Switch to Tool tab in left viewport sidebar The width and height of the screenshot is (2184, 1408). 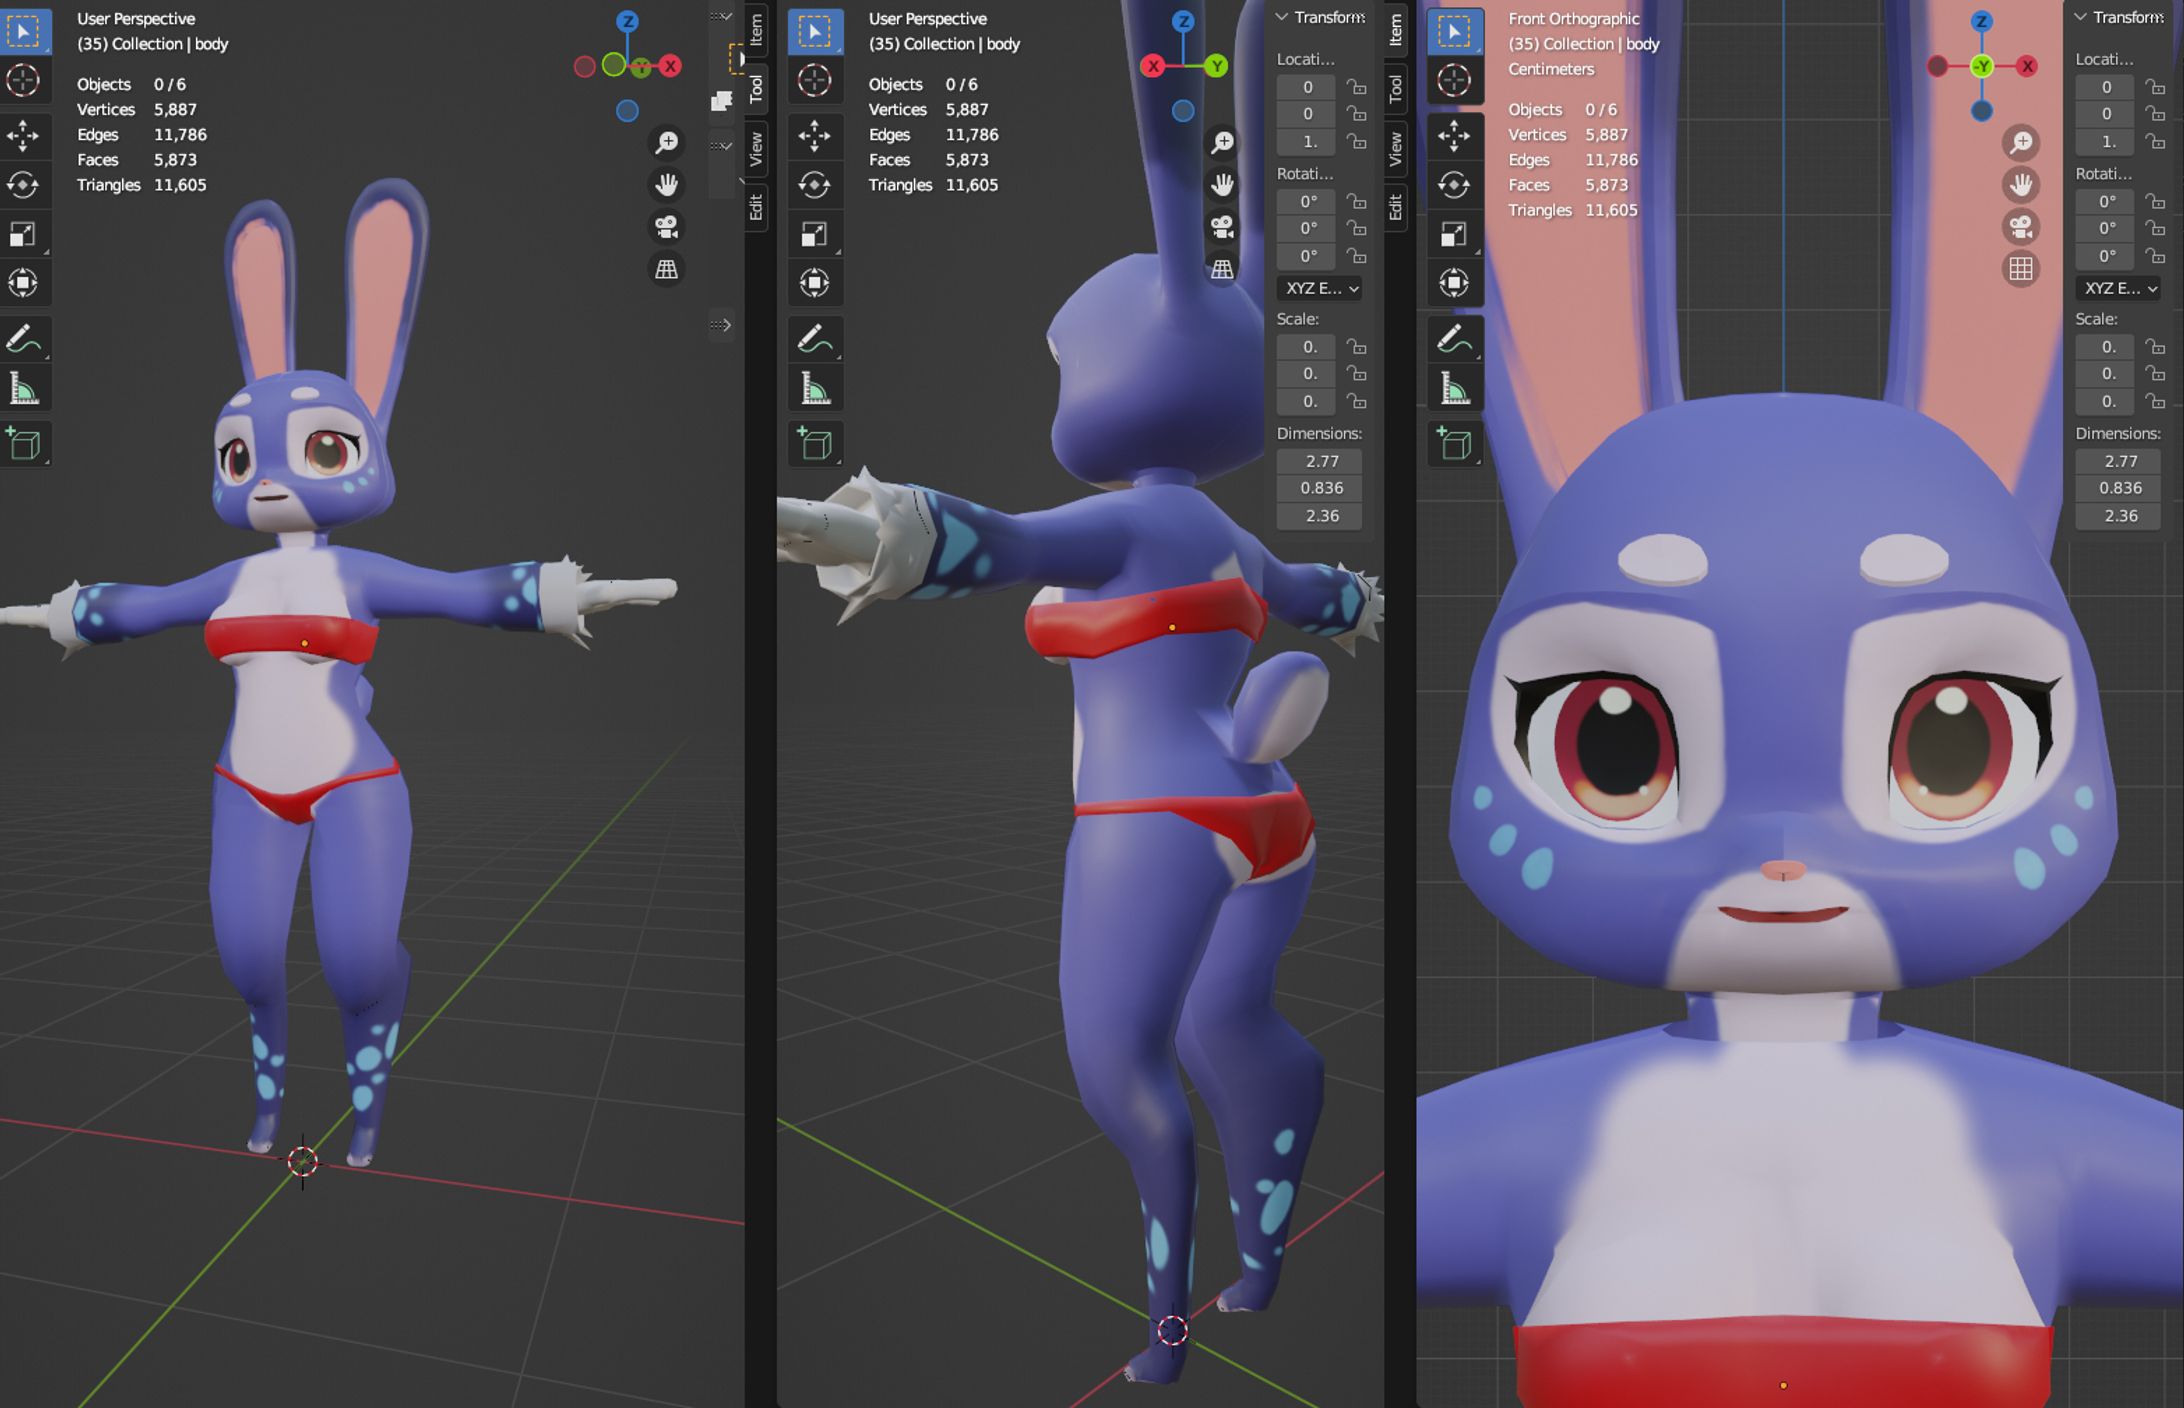[x=756, y=89]
